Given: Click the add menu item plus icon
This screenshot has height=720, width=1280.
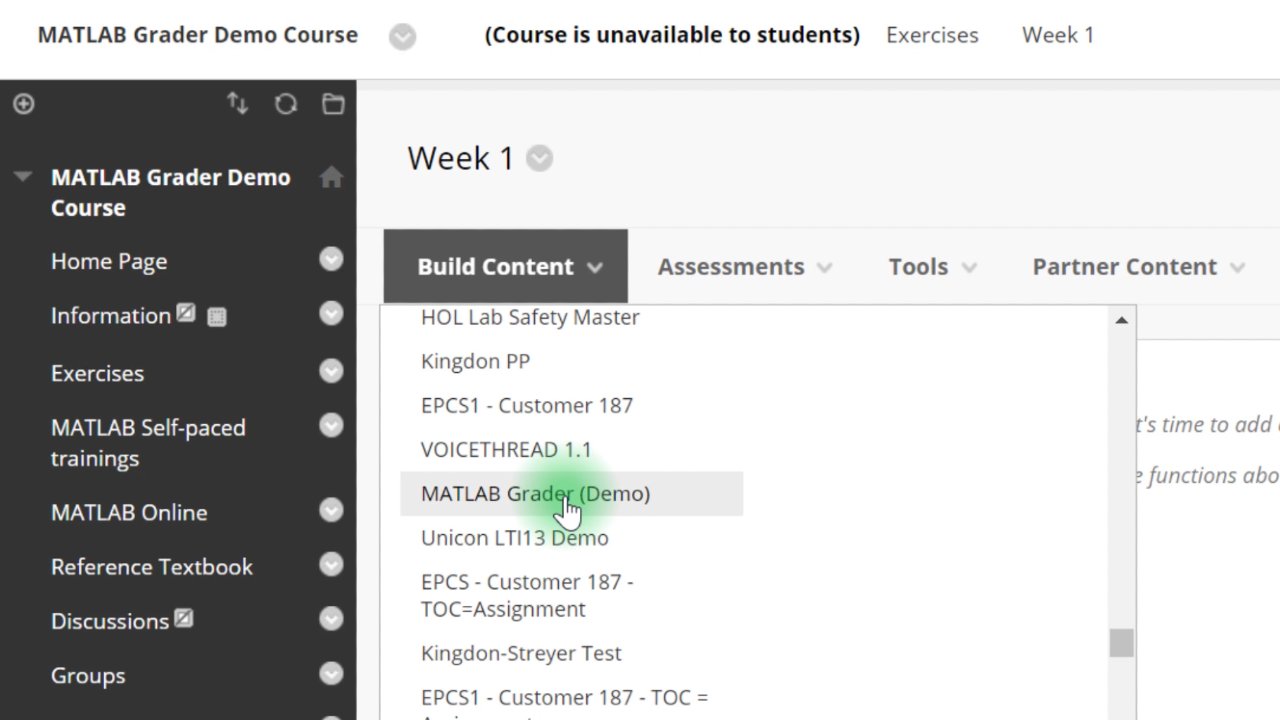Looking at the screenshot, I should 22,103.
